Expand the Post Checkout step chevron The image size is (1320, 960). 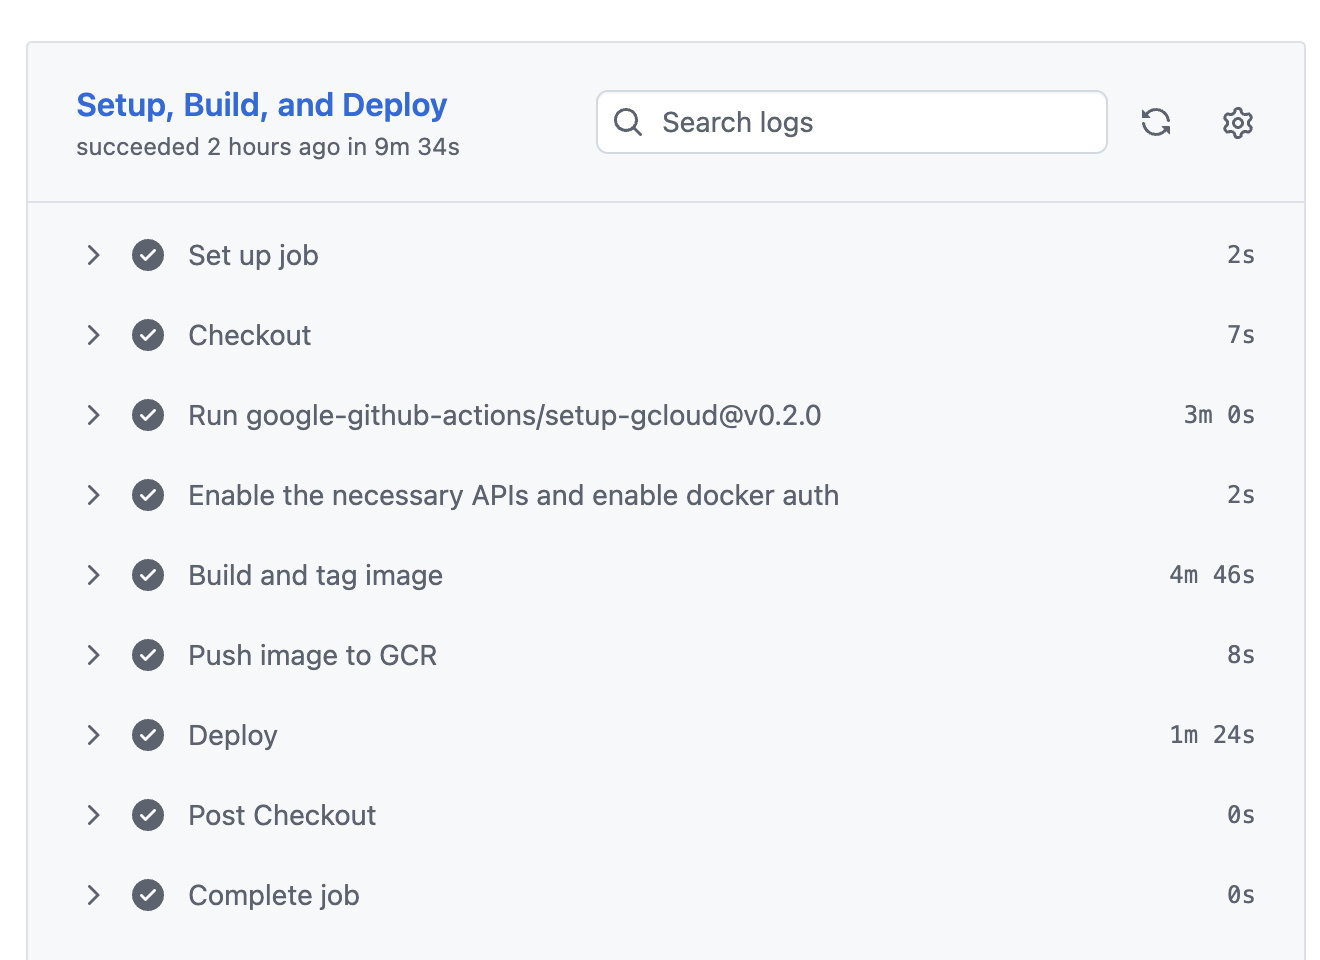click(x=93, y=815)
